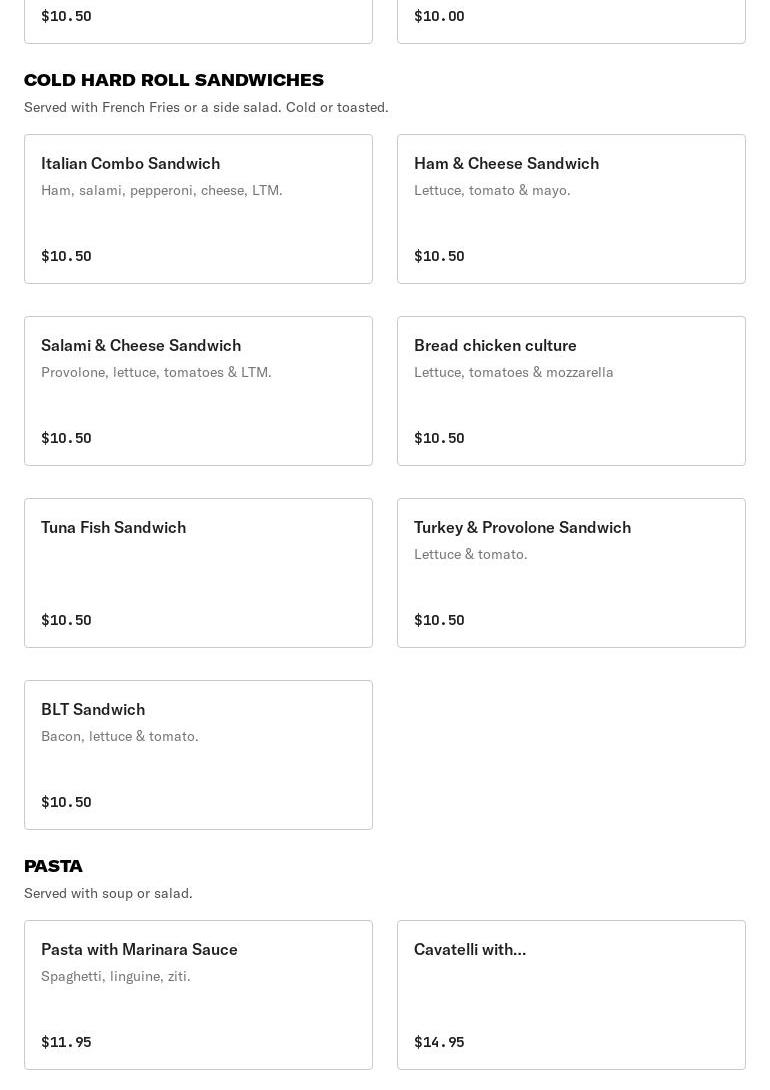770x1090 pixels.
Task: Click the Served with soup or salad note
Action: [x=108, y=893]
